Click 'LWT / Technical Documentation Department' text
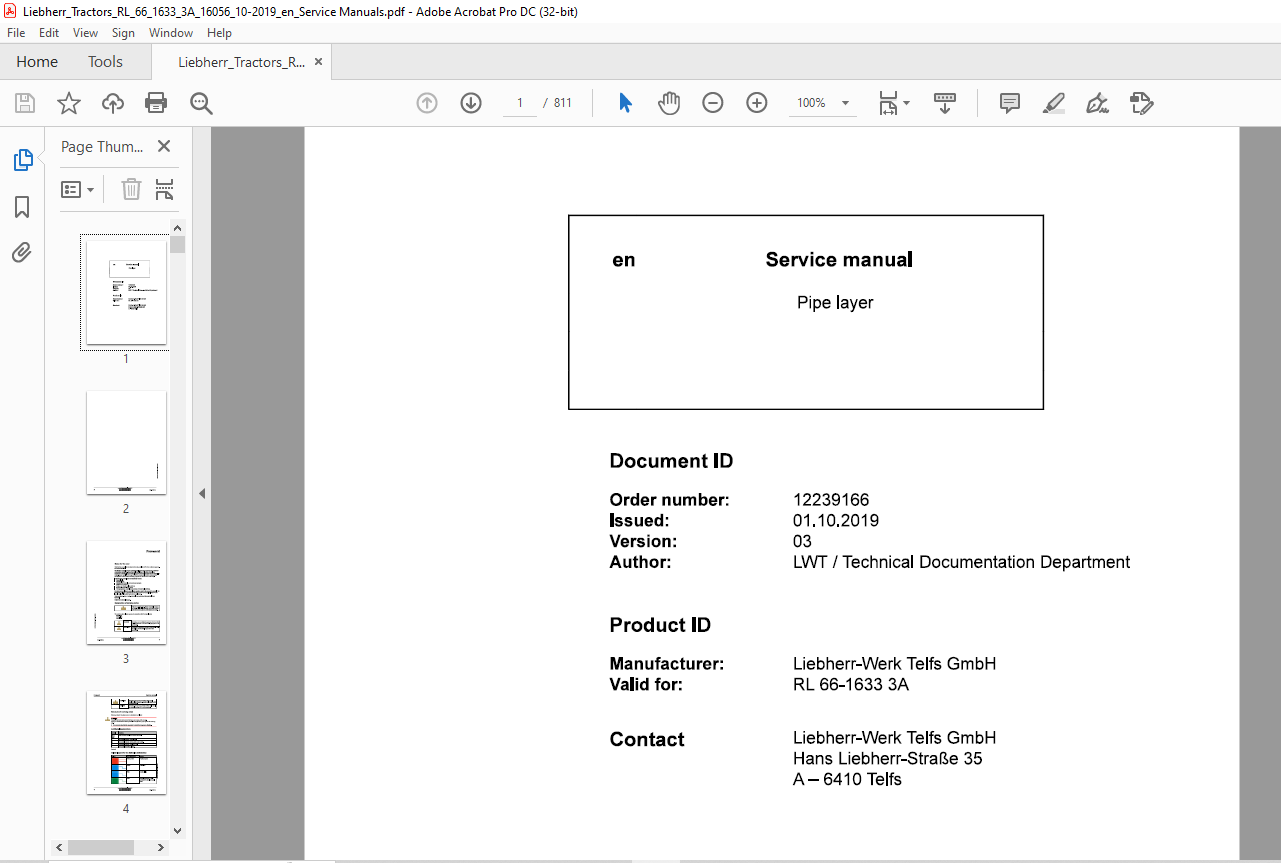Viewport: 1281px width, 863px height. coord(962,562)
